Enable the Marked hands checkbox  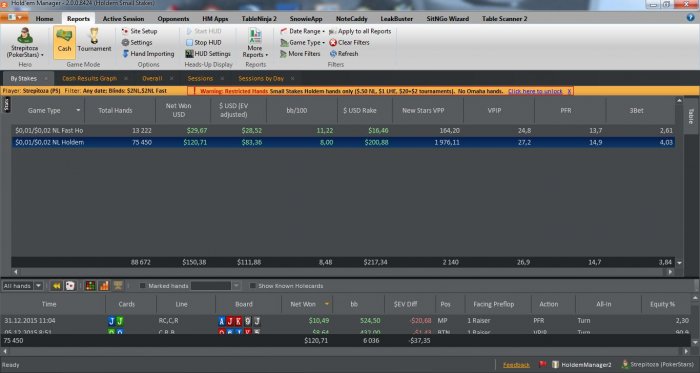coord(142,286)
